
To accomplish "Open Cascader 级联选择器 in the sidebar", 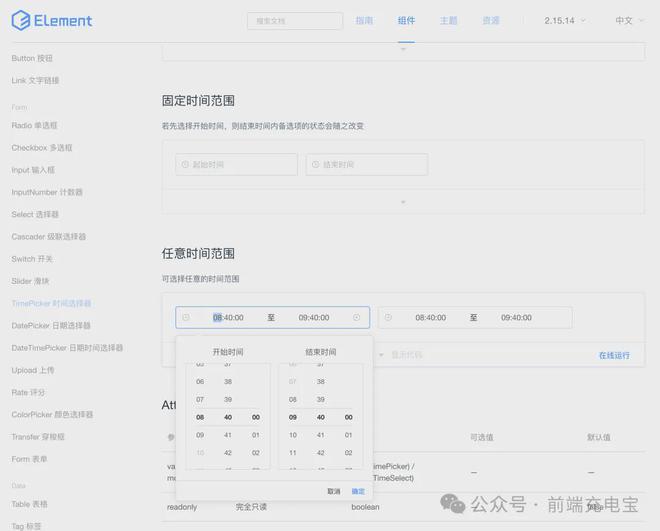I will pyautogui.click(x=48, y=236).
